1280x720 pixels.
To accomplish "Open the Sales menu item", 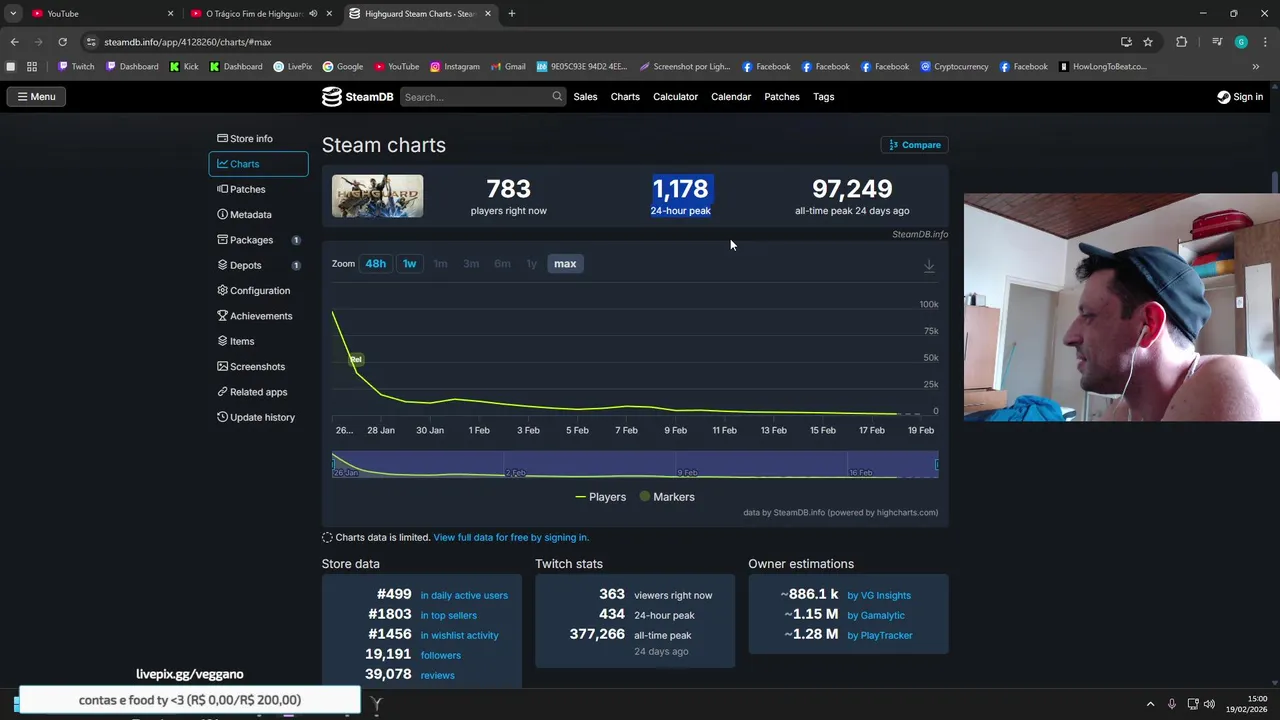I will point(585,97).
